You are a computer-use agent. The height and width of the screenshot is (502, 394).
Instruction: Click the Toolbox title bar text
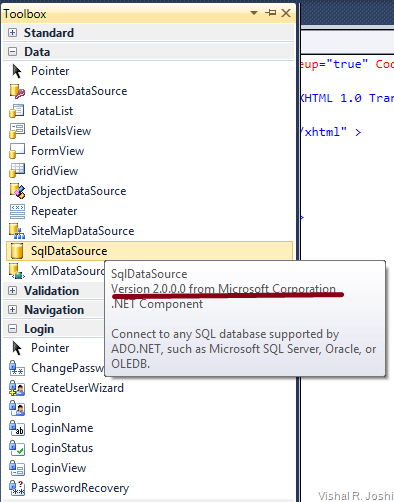click(25, 14)
